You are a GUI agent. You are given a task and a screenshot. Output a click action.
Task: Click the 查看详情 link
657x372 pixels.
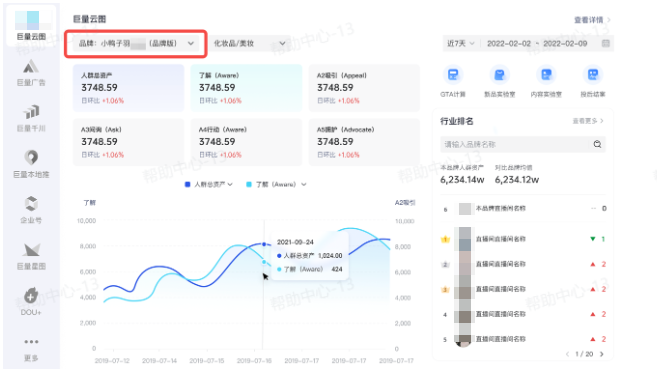[592, 20]
